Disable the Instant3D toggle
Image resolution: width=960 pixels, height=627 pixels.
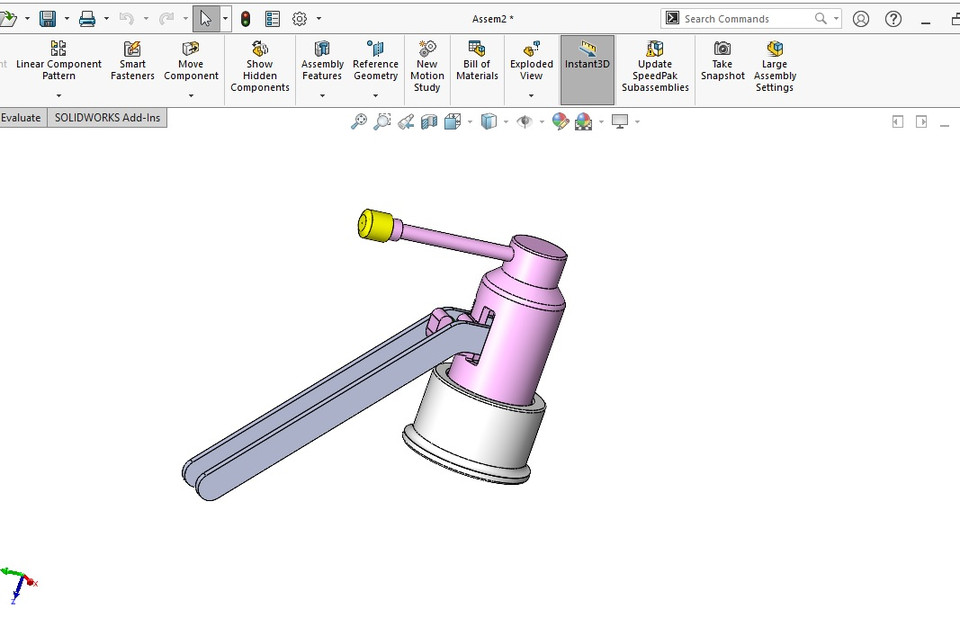coord(587,63)
